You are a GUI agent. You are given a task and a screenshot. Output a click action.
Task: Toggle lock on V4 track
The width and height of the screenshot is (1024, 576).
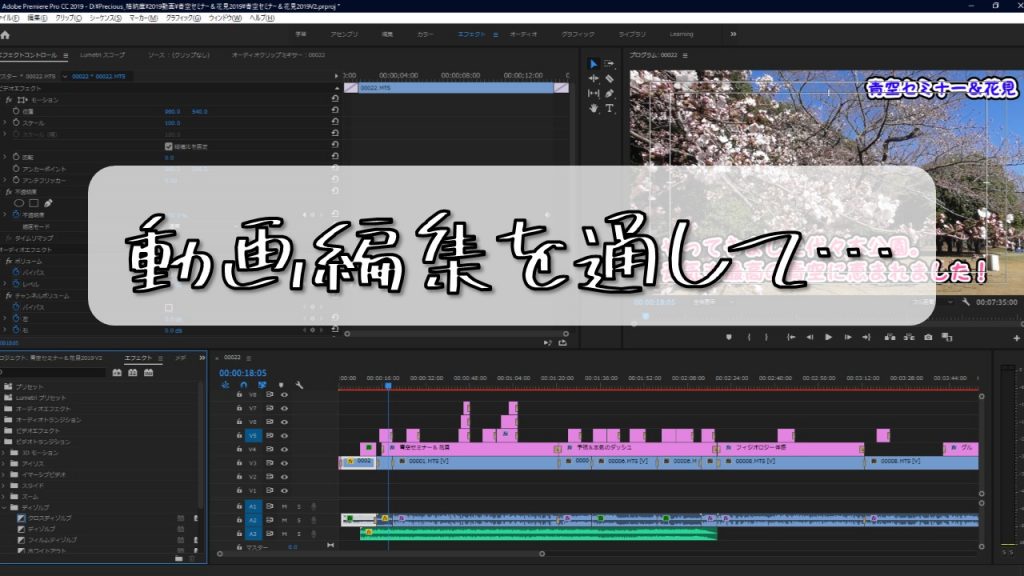(x=239, y=449)
